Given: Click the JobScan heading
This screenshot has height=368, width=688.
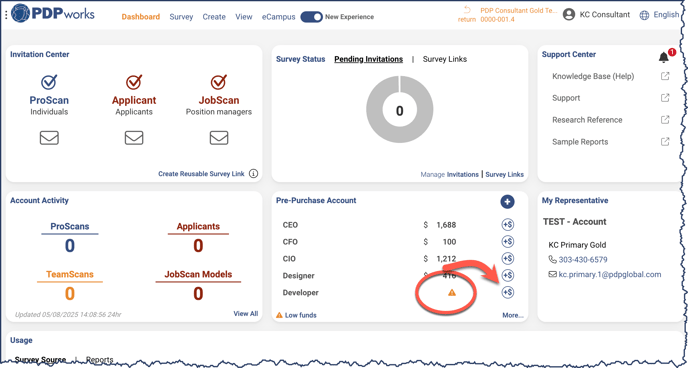Looking at the screenshot, I should point(219,100).
